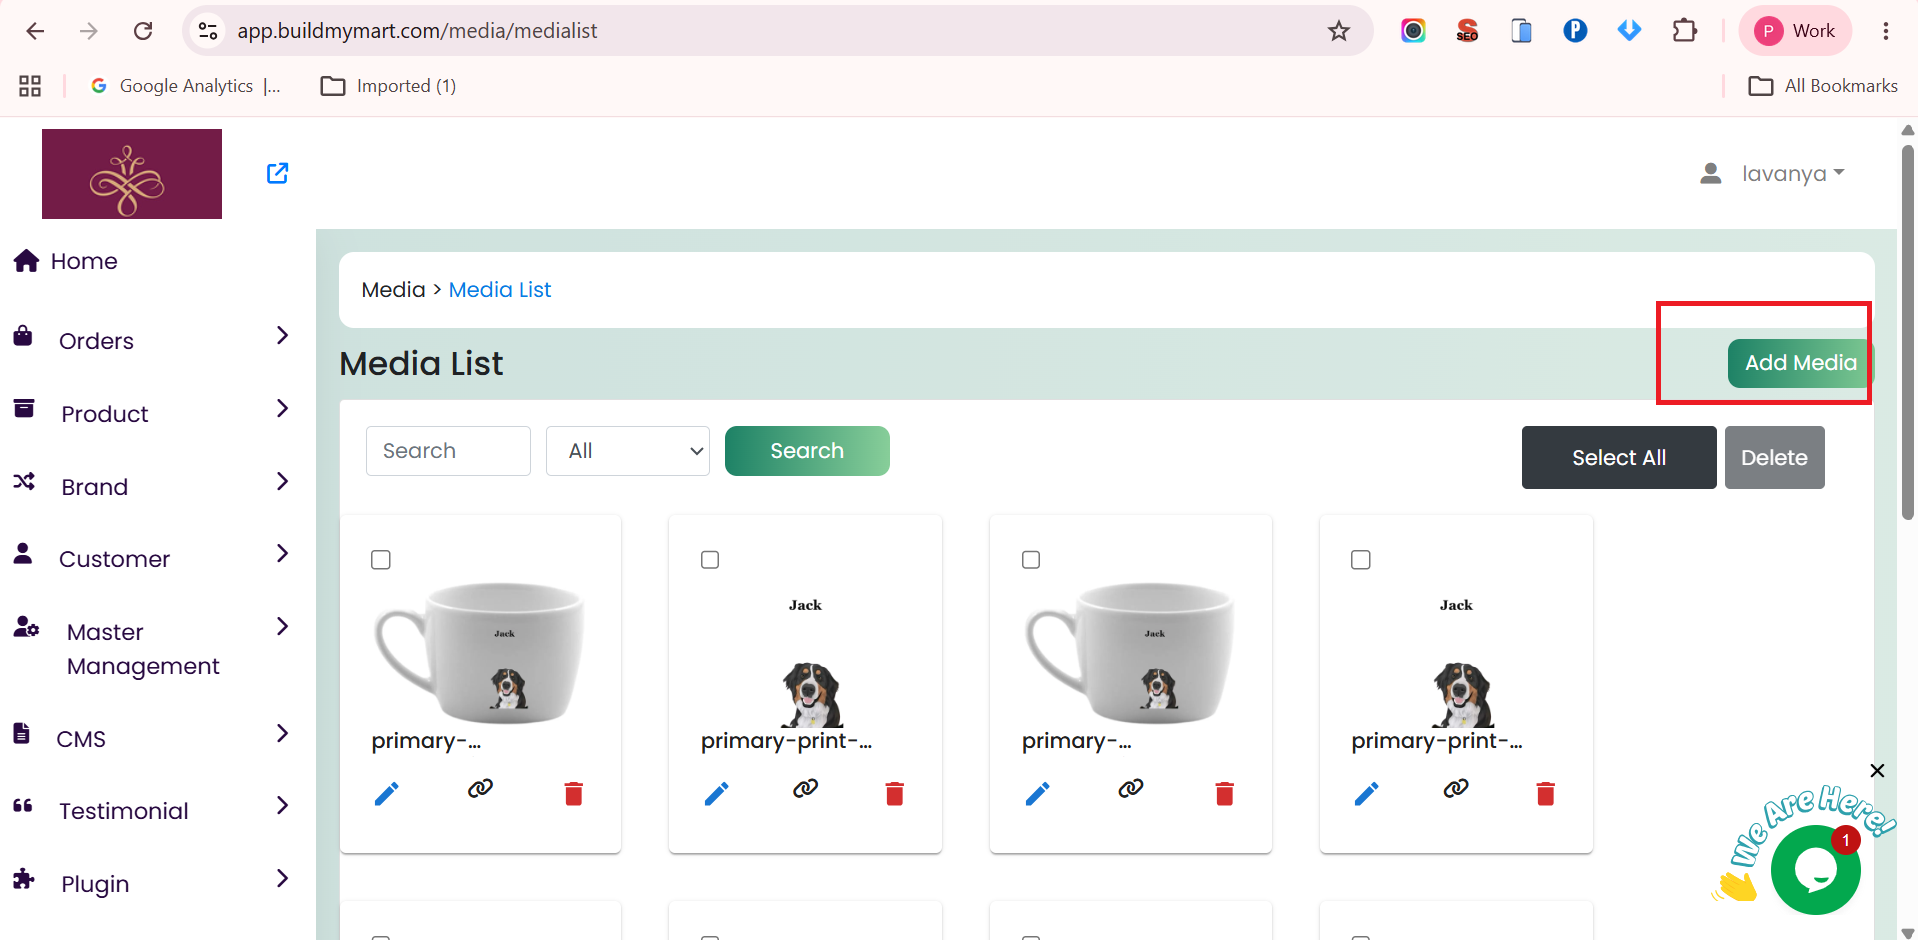Viewport: 1918px width, 940px height.
Task: Click the Add Media button
Action: [1800, 363]
